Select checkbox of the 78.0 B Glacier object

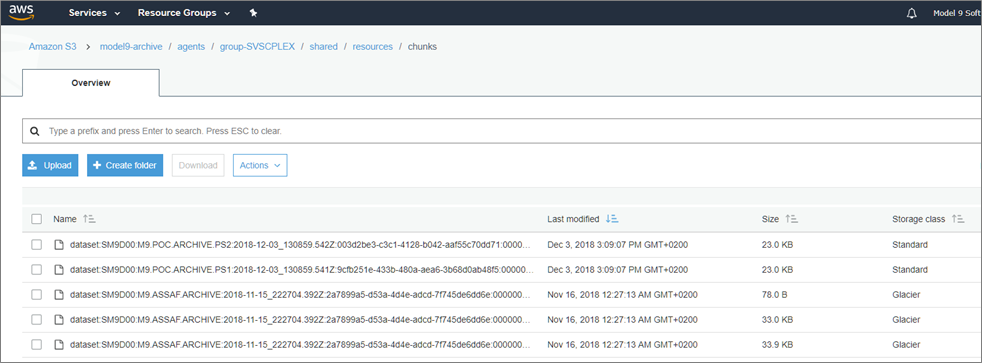[36, 295]
